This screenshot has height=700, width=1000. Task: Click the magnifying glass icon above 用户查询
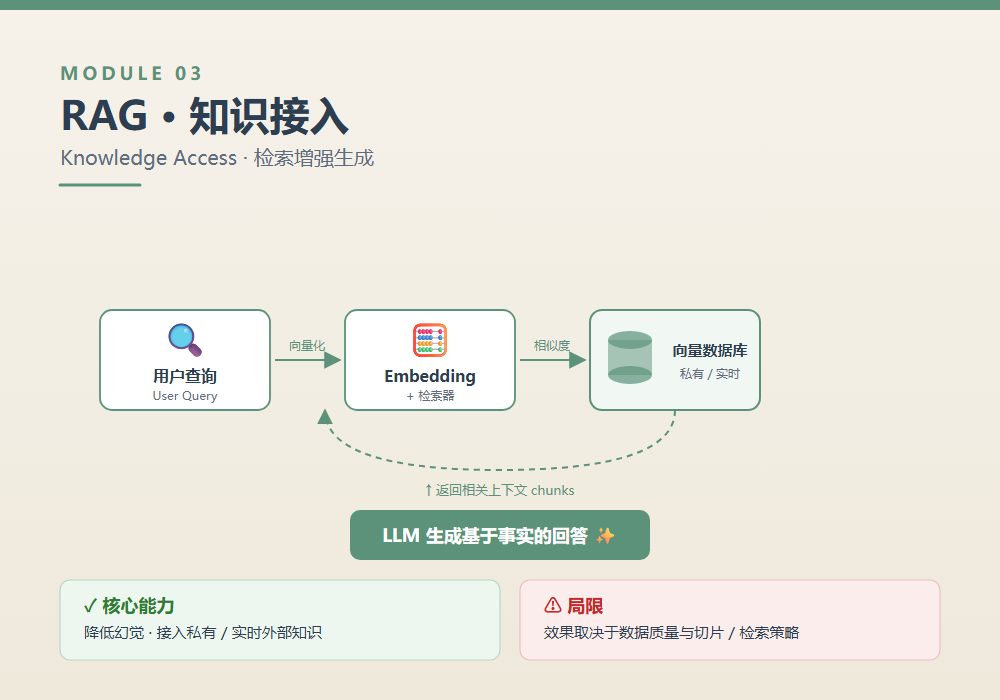185,340
